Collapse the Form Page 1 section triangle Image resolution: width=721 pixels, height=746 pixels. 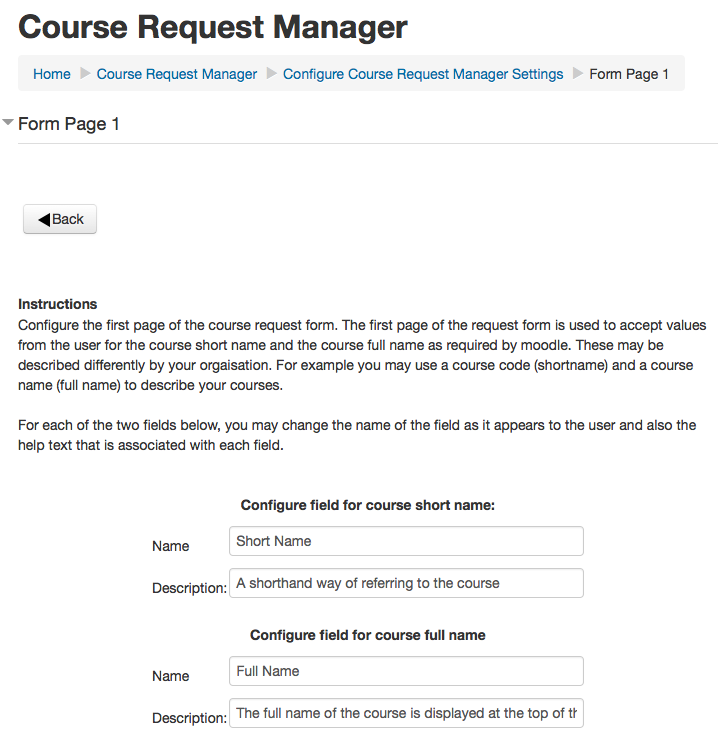coord(8,123)
